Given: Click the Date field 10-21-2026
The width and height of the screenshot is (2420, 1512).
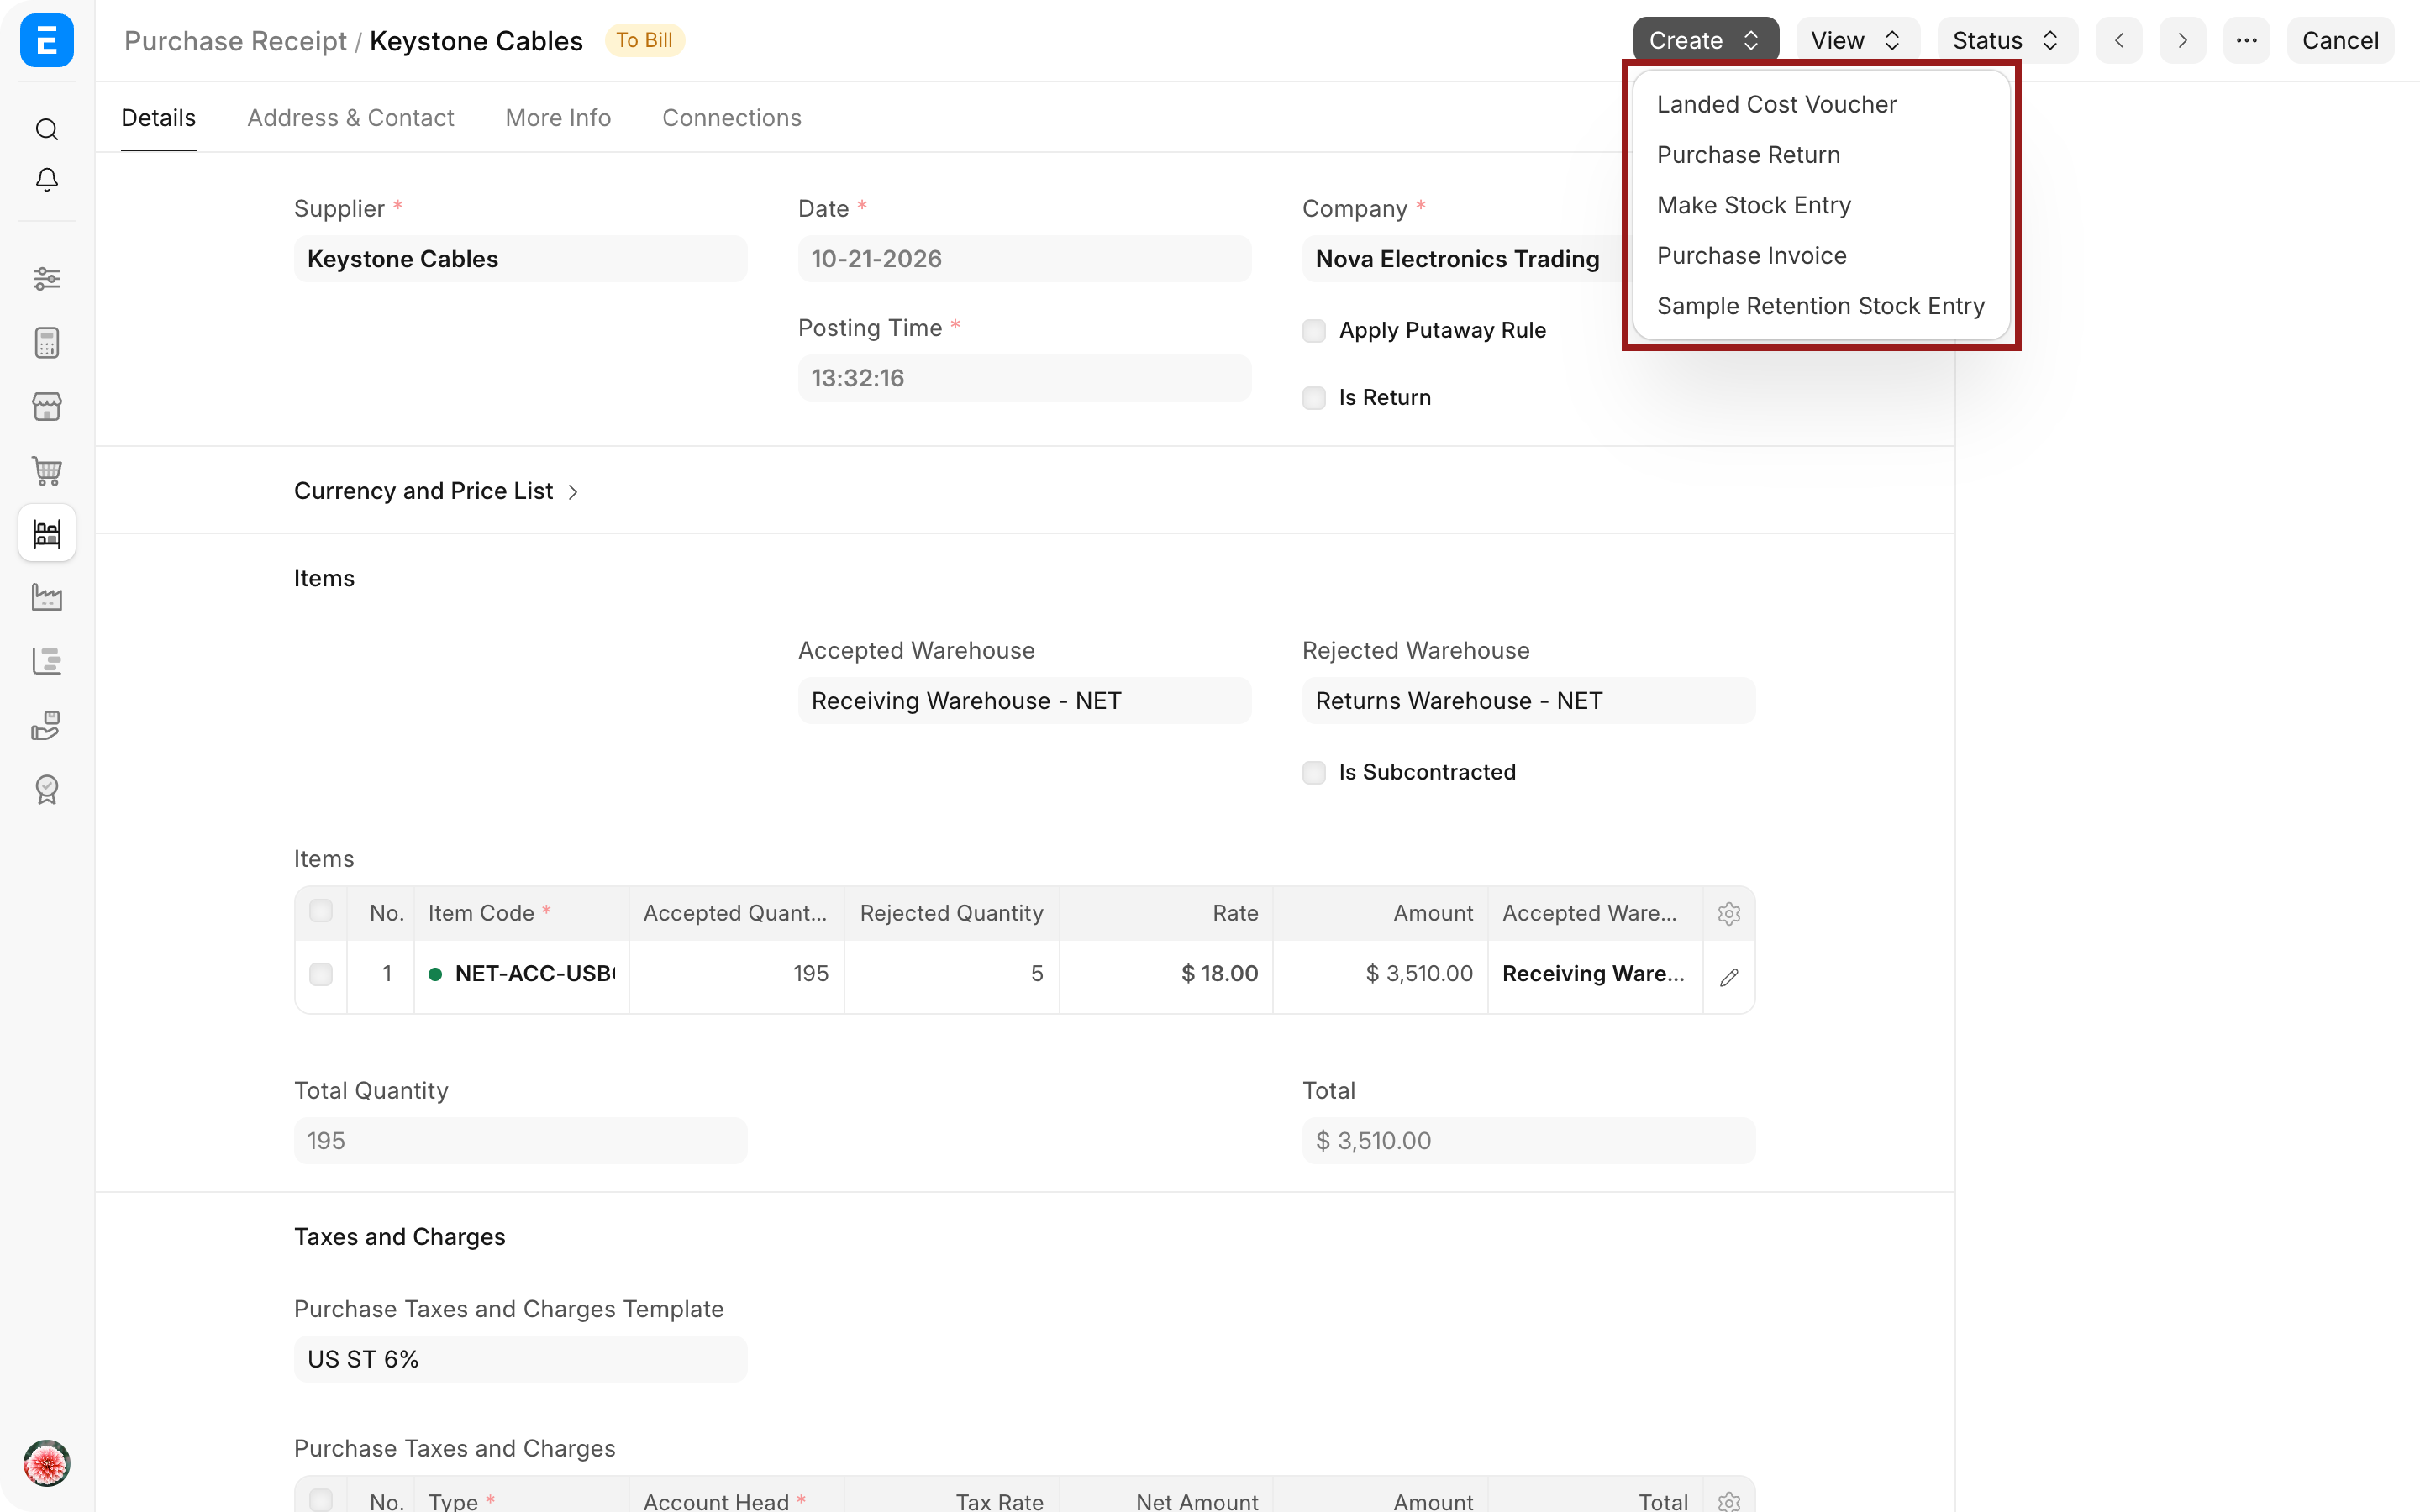Looking at the screenshot, I should point(1024,259).
